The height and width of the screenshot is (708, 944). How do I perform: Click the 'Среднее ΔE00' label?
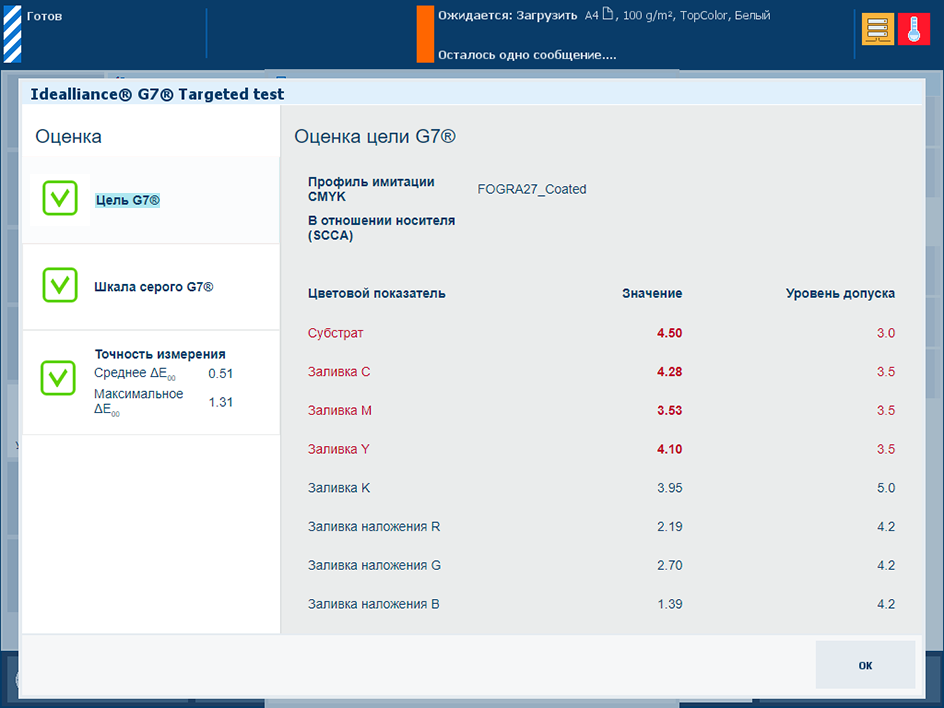tap(135, 373)
